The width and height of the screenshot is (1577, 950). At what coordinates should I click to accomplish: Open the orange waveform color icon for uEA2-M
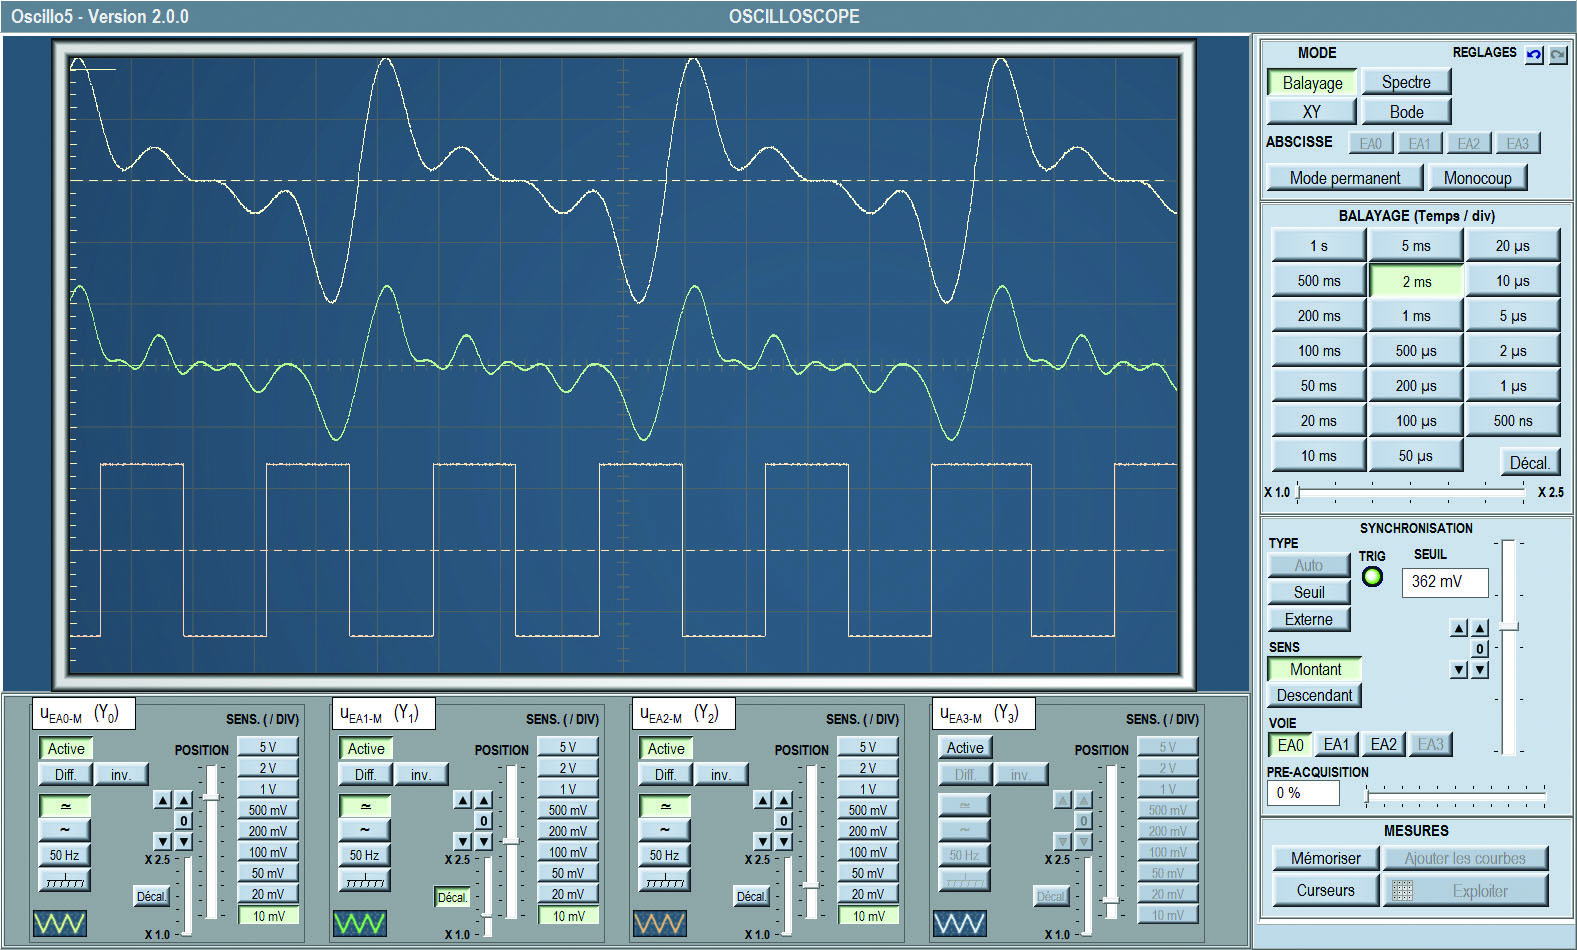click(660, 922)
